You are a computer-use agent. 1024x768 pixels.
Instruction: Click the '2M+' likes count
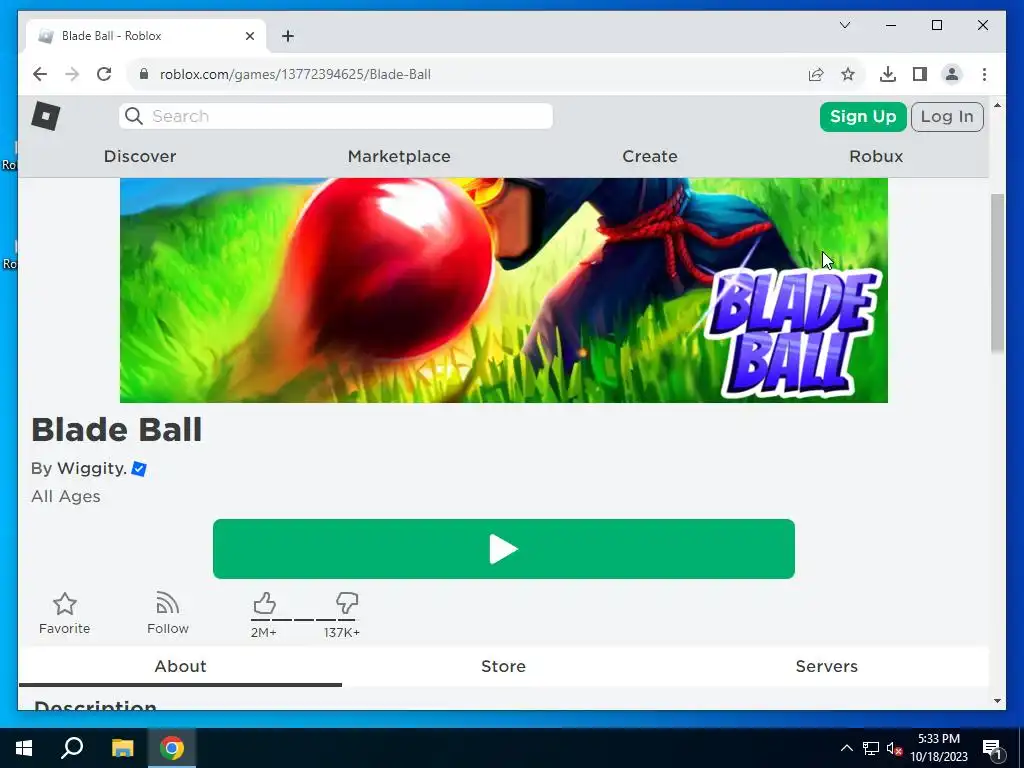coord(264,632)
